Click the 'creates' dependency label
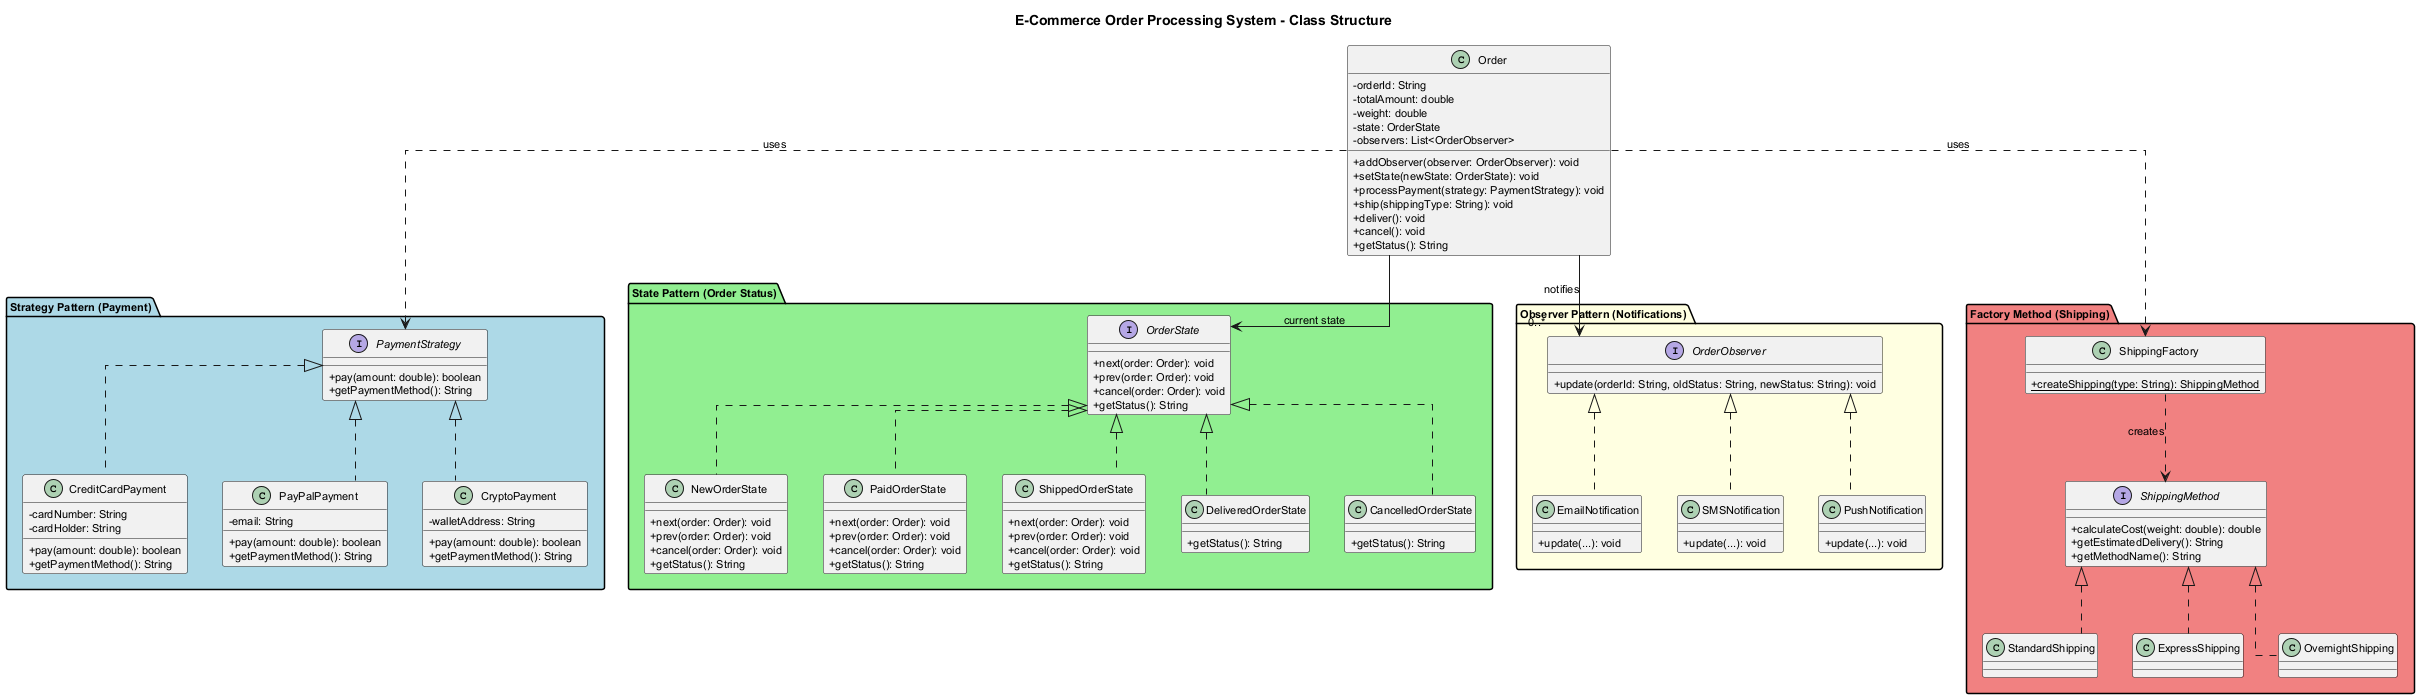 click(x=2145, y=431)
